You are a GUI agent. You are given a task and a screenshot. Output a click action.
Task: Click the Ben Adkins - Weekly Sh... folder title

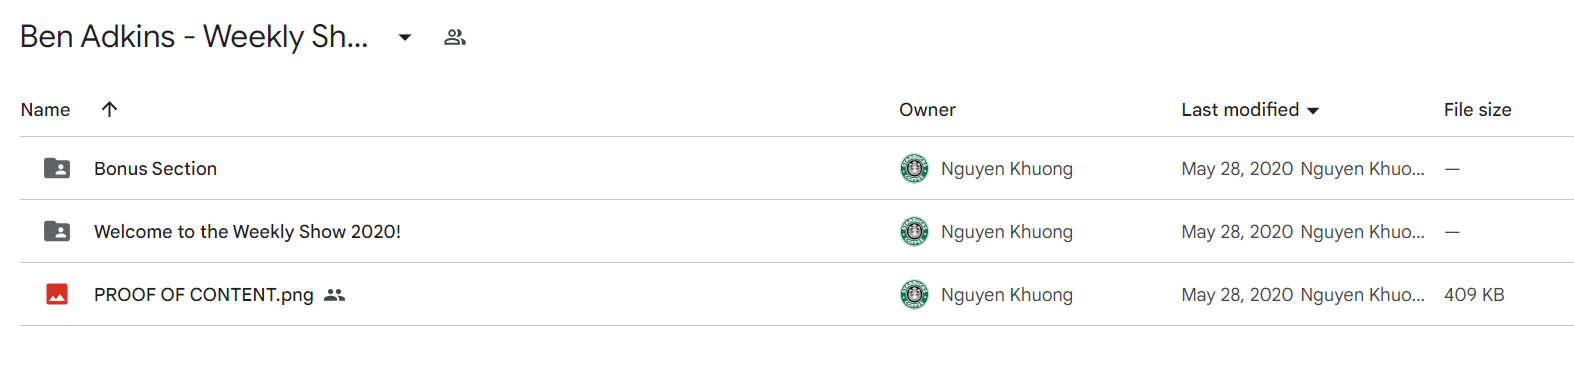[x=194, y=37]
